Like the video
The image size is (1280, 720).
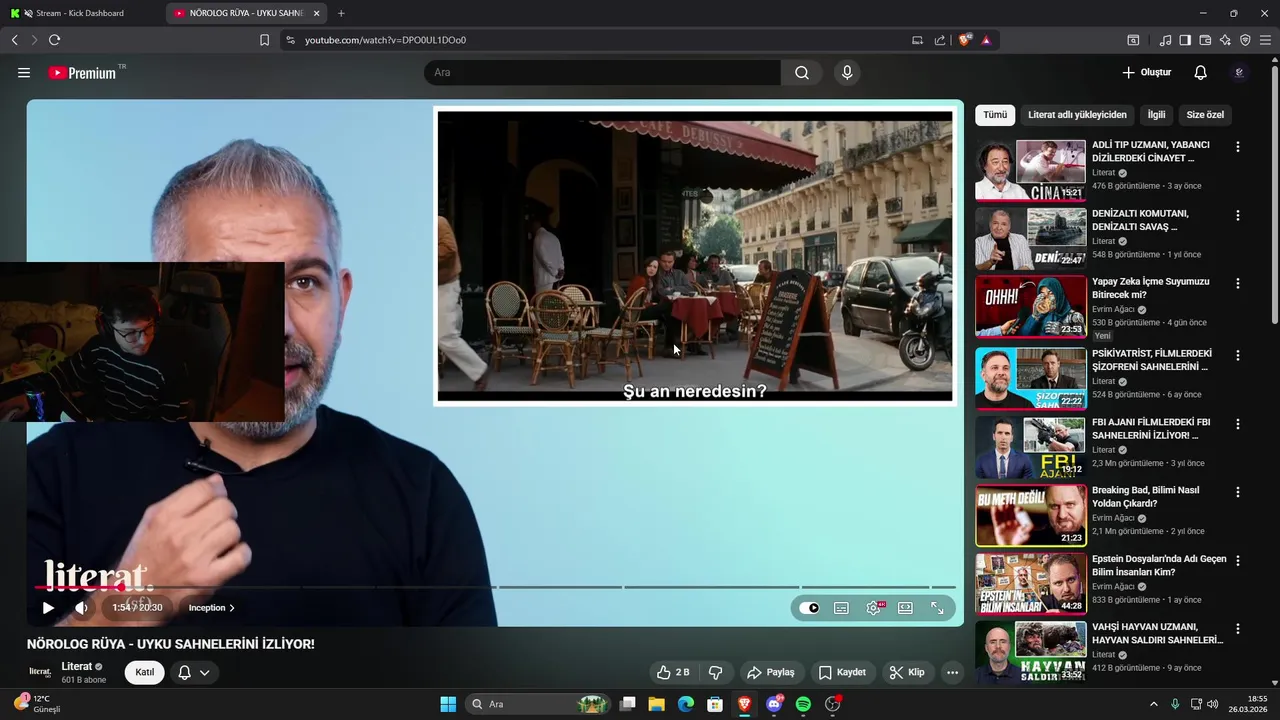coord(673,672)
